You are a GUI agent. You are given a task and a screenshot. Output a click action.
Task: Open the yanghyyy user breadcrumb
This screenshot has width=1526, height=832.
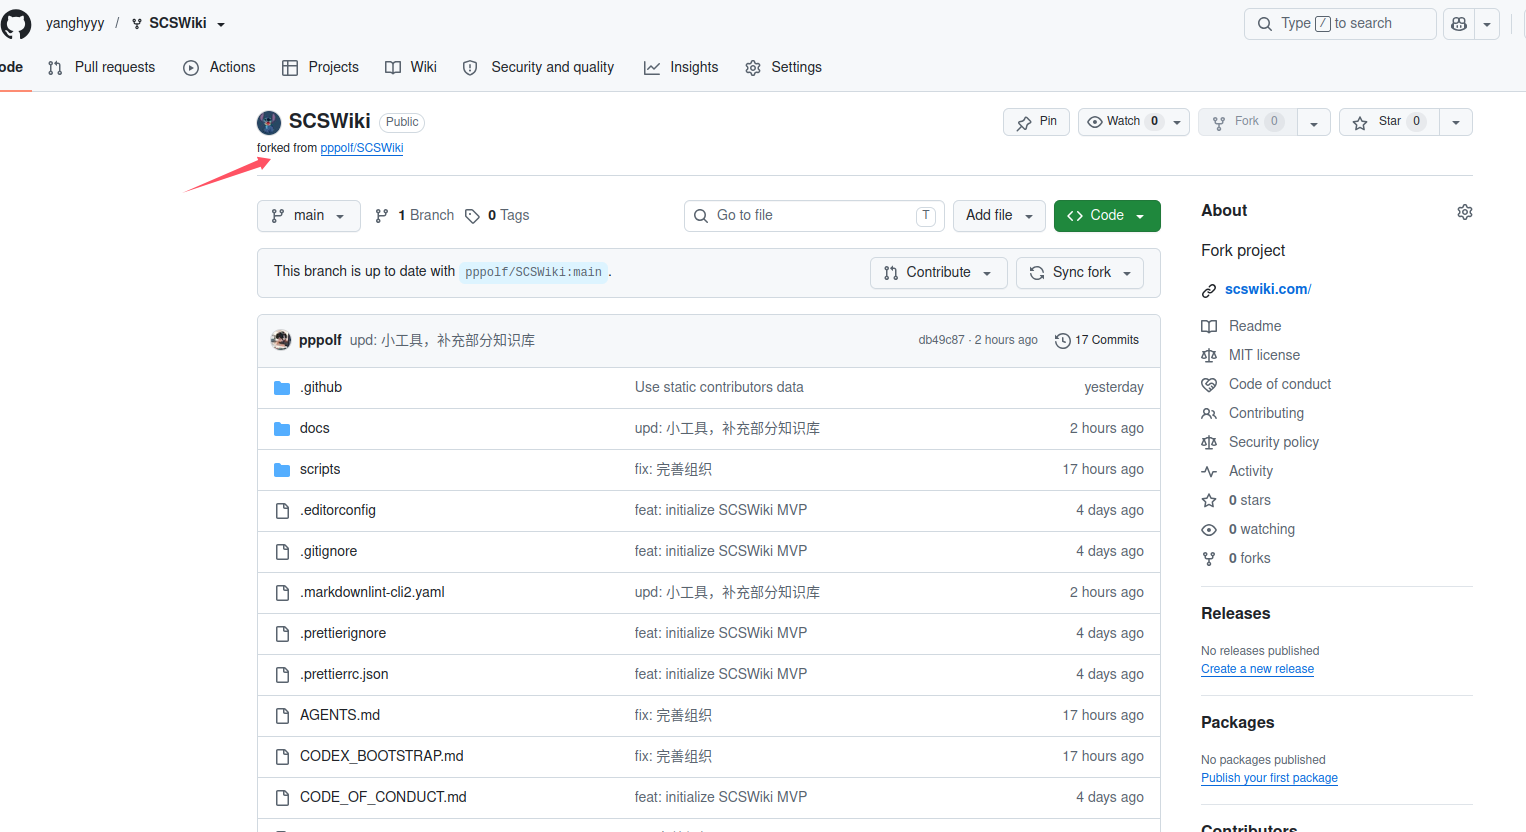click(x=75, y=24)
